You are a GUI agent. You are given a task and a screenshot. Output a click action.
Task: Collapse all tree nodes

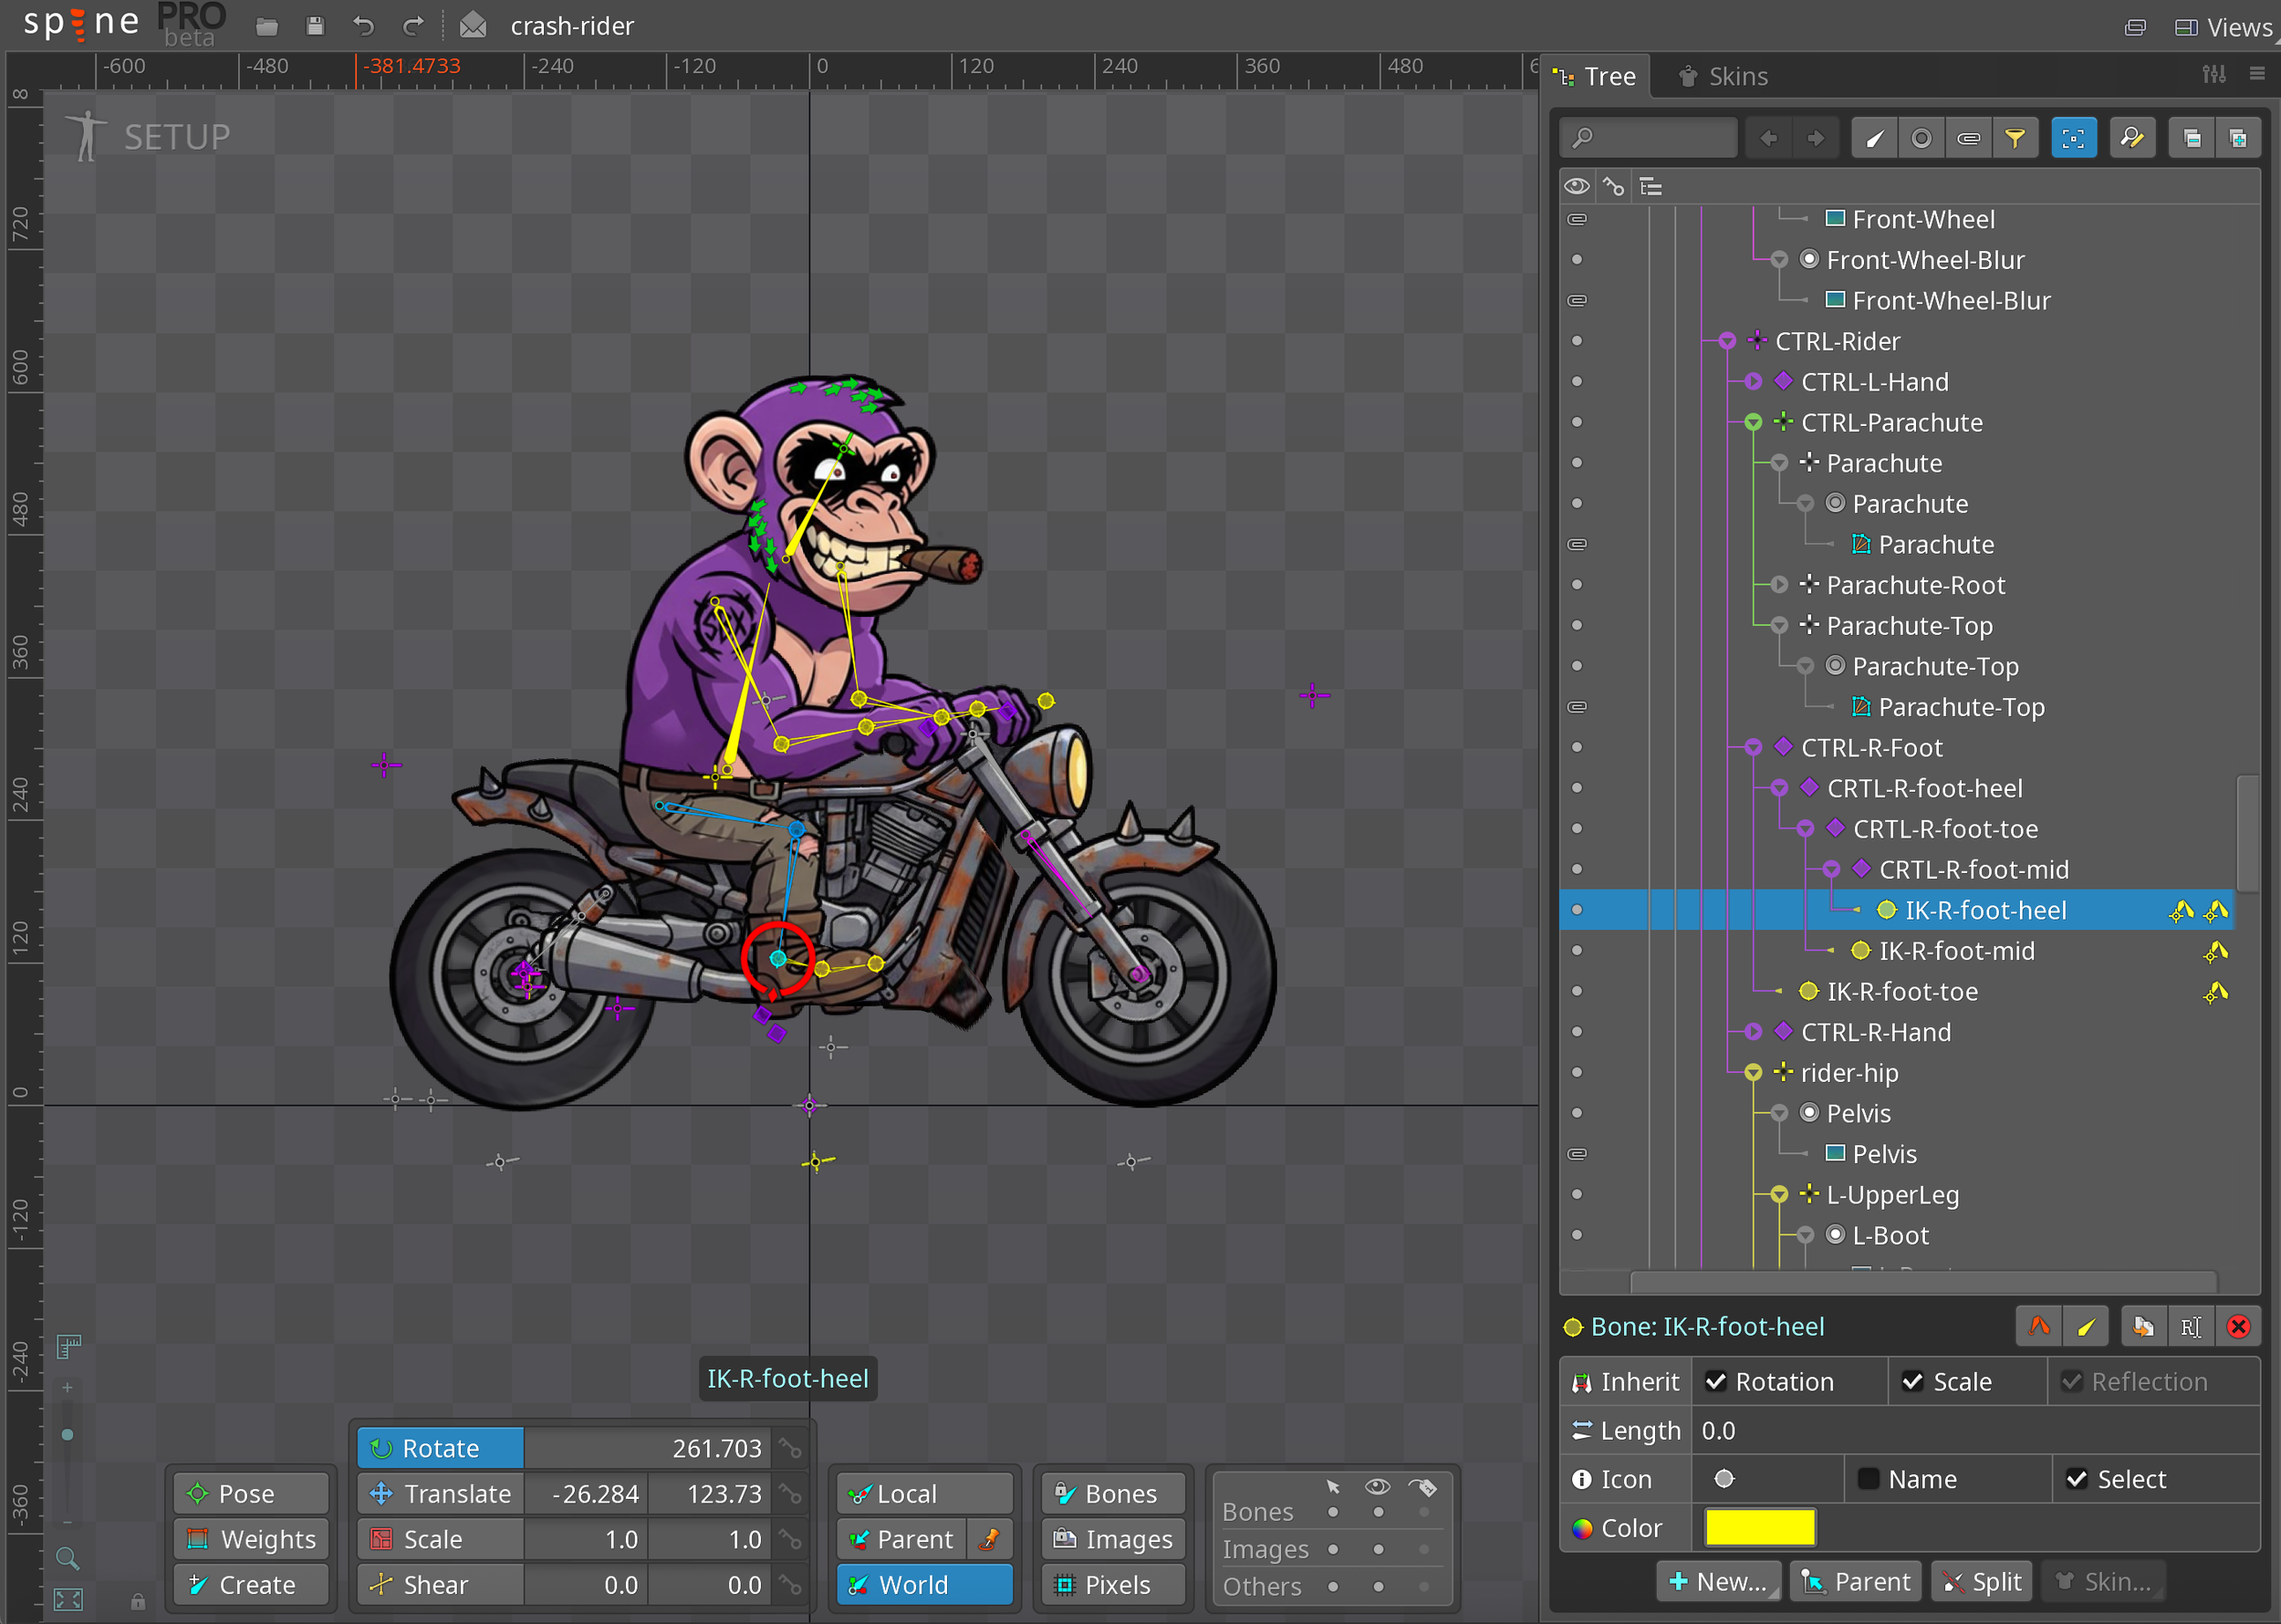click(2191, 138)
